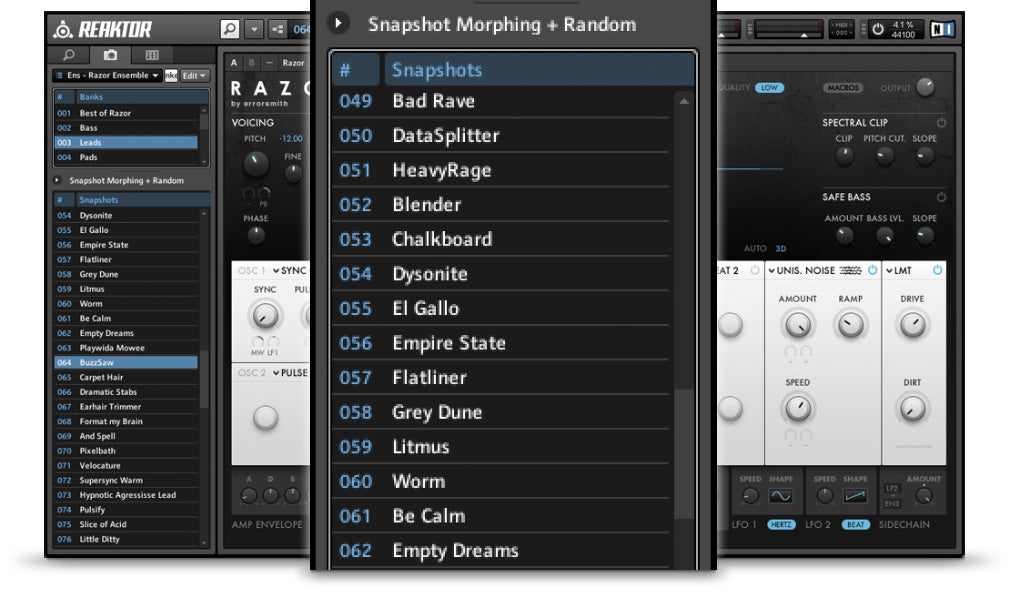Select Hypnotic Agressisse Lead snapshot
This screenshot has height=598, width=1010.
(126, 495)
